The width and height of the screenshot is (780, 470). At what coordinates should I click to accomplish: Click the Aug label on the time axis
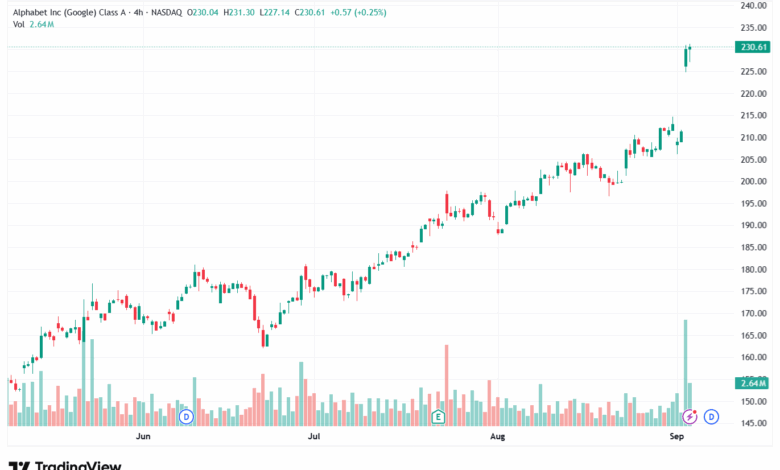point(497,437)
